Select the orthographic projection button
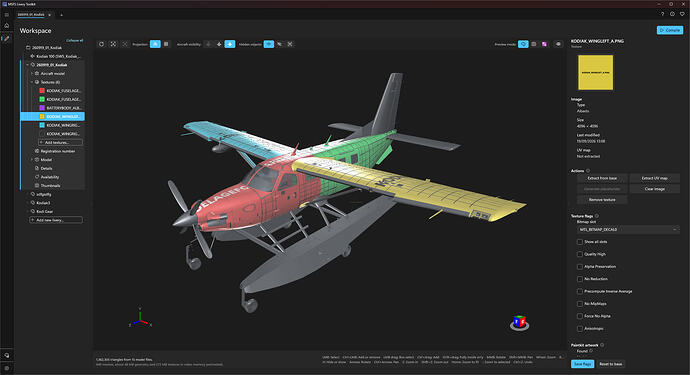Viewport: 690px width, 375px height. (x=166, y=44)
